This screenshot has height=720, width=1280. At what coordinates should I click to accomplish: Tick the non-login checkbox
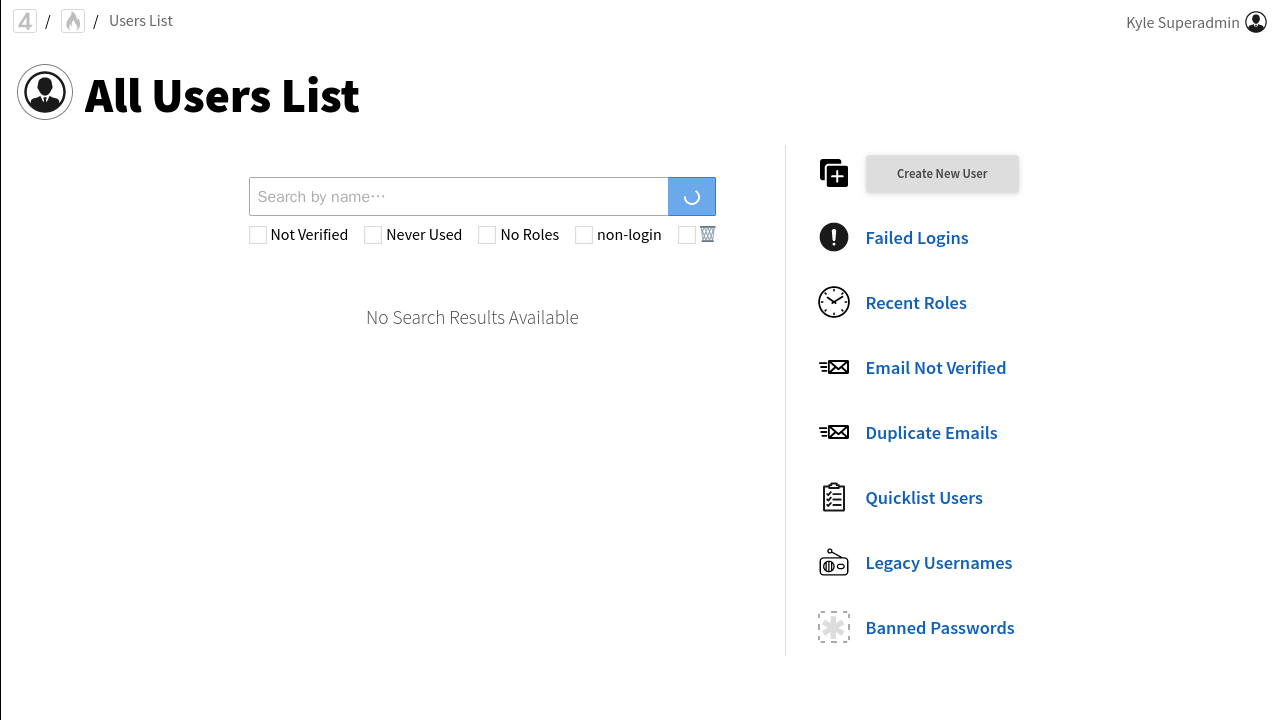[x=584, y=235]
